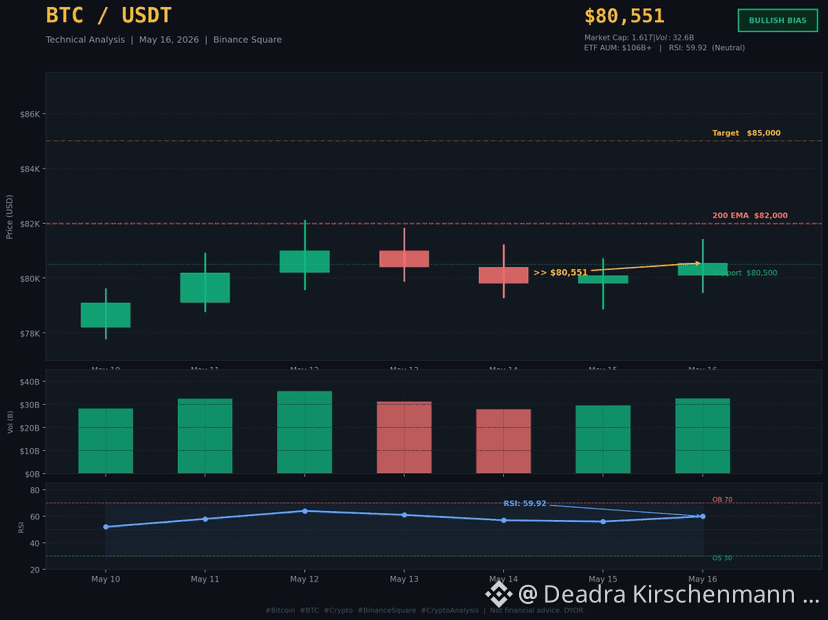This screenshot has width=828, height=620.
Task: Select the May 16 green candlestick body
Action: 702,269
